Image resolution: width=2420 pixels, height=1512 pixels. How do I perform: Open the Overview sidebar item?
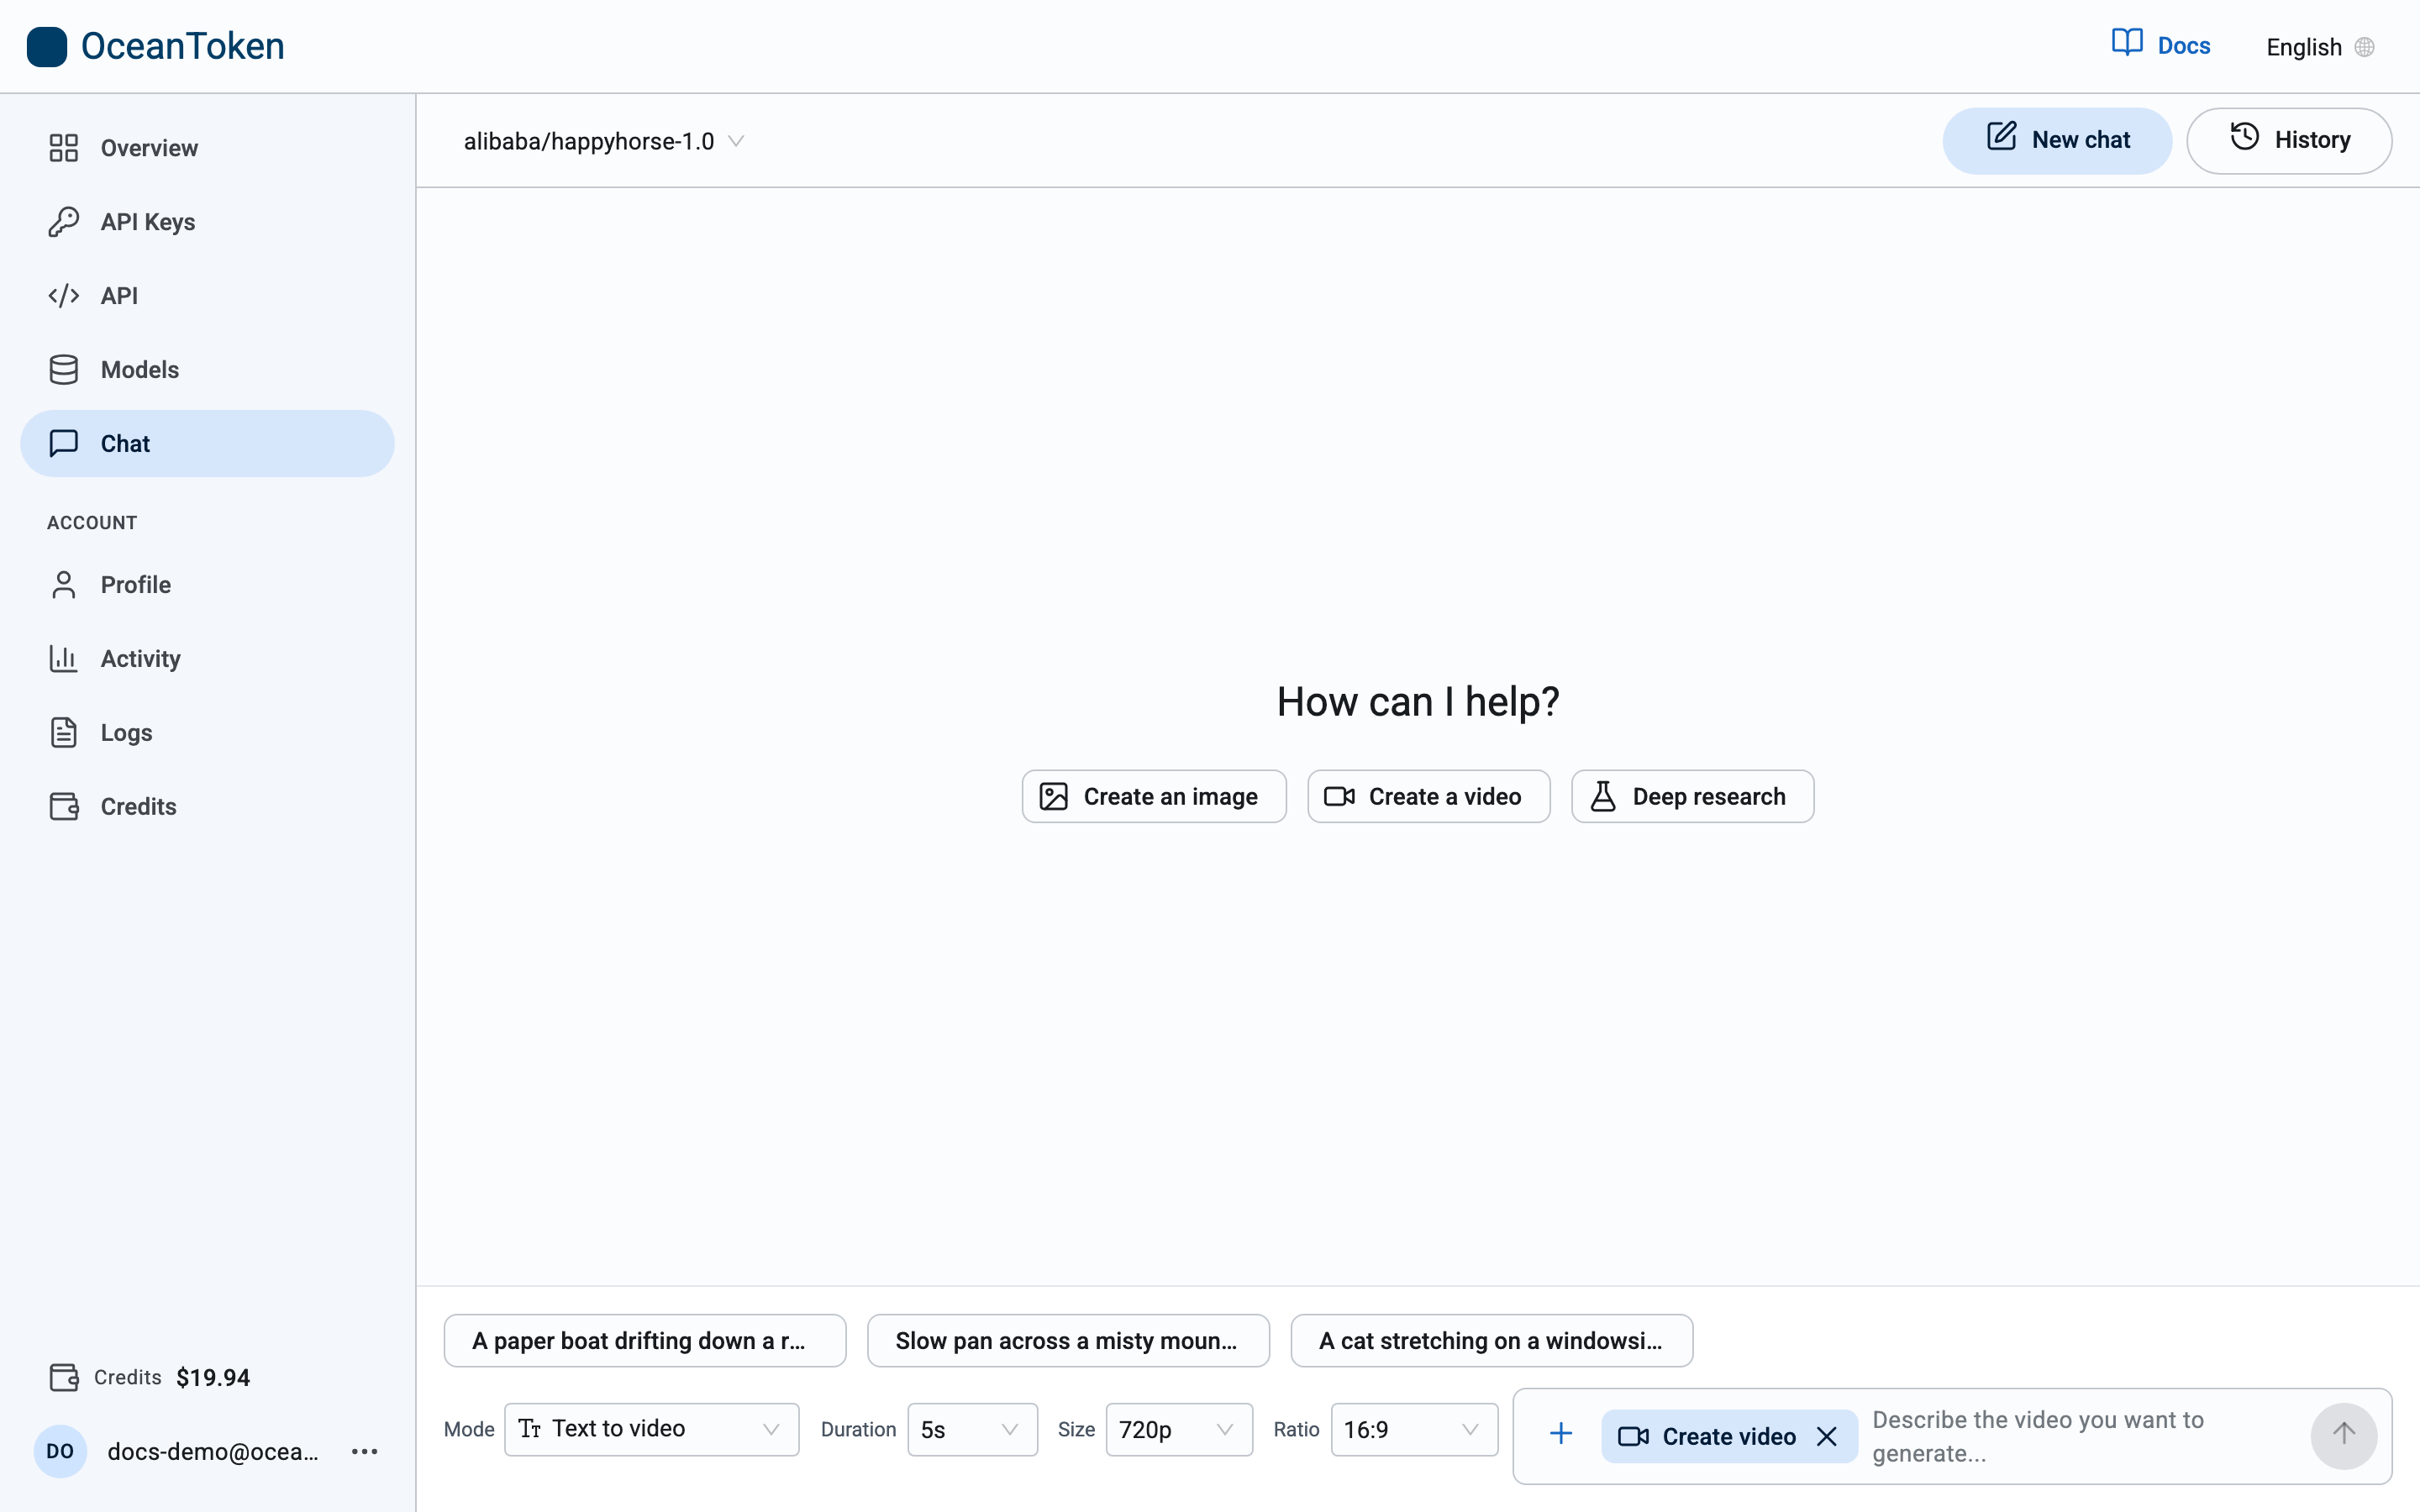tap(207, 148)
